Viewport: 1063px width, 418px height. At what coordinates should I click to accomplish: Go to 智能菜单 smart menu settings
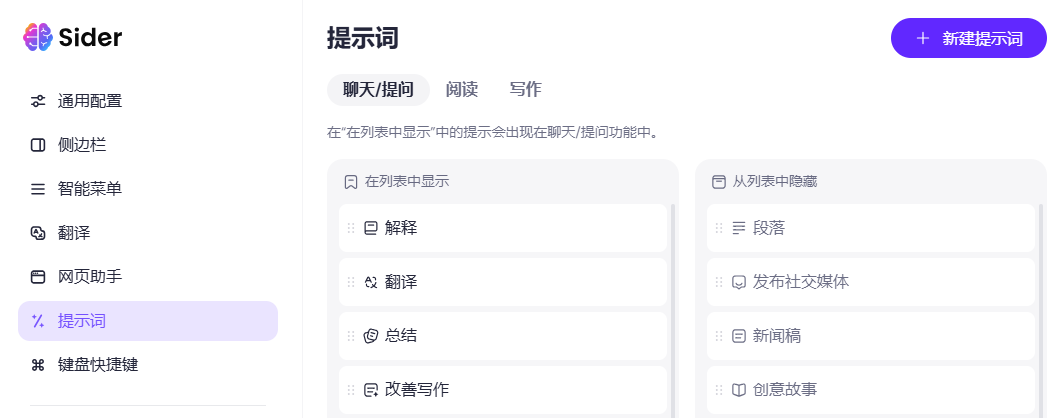click(x=90, y=189)
